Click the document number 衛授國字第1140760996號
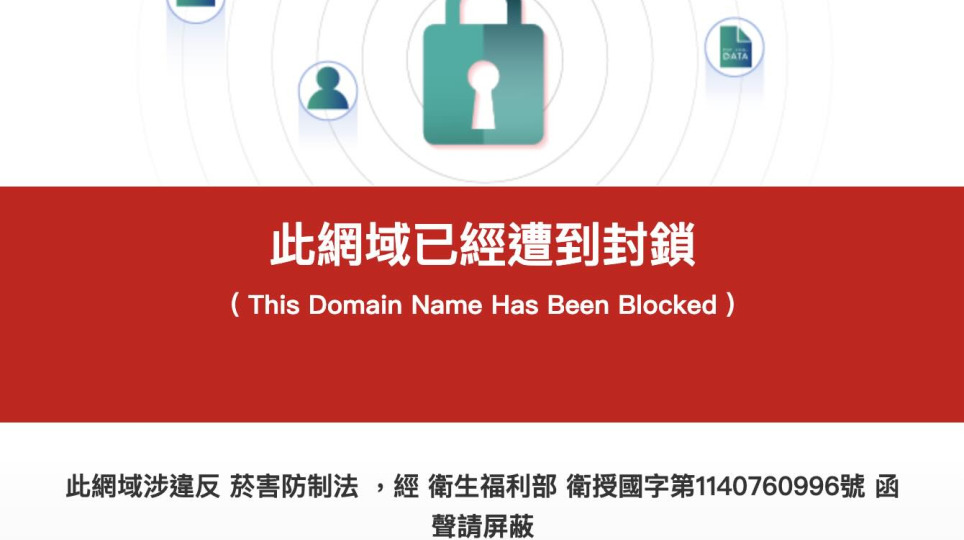The image size is (964, 540). [x=716, y=486]
